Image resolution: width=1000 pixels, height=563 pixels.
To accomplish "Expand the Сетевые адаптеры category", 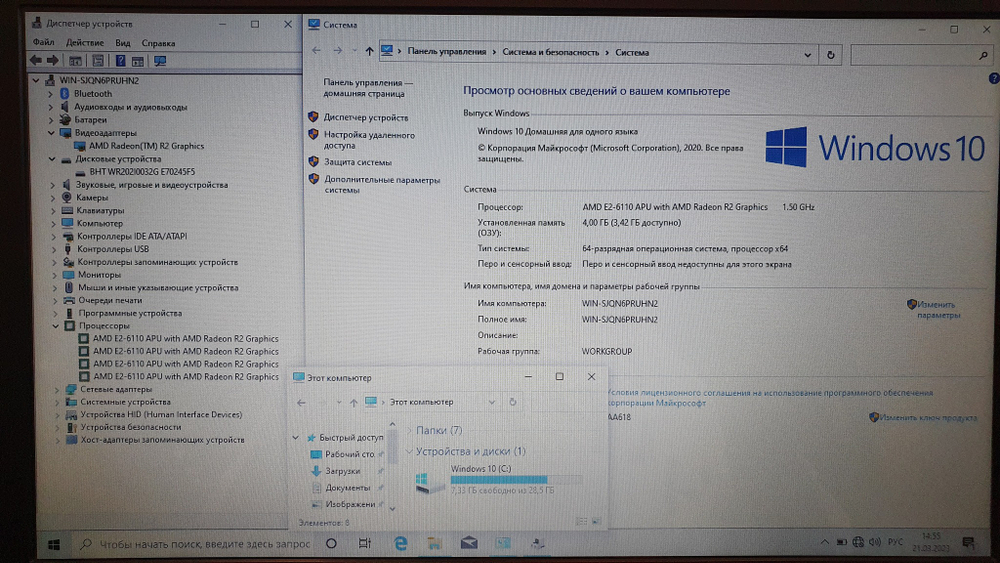I will click(56, 389).
